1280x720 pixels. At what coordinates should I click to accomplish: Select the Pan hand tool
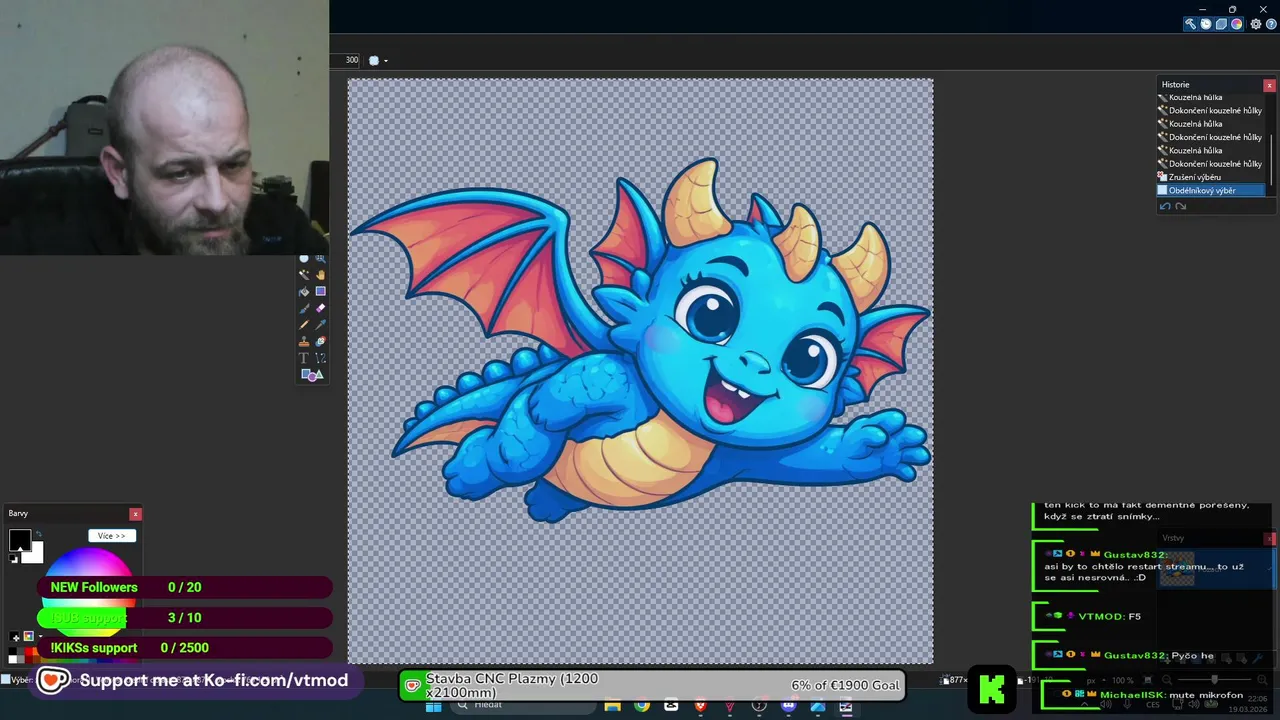pos(321,274)
